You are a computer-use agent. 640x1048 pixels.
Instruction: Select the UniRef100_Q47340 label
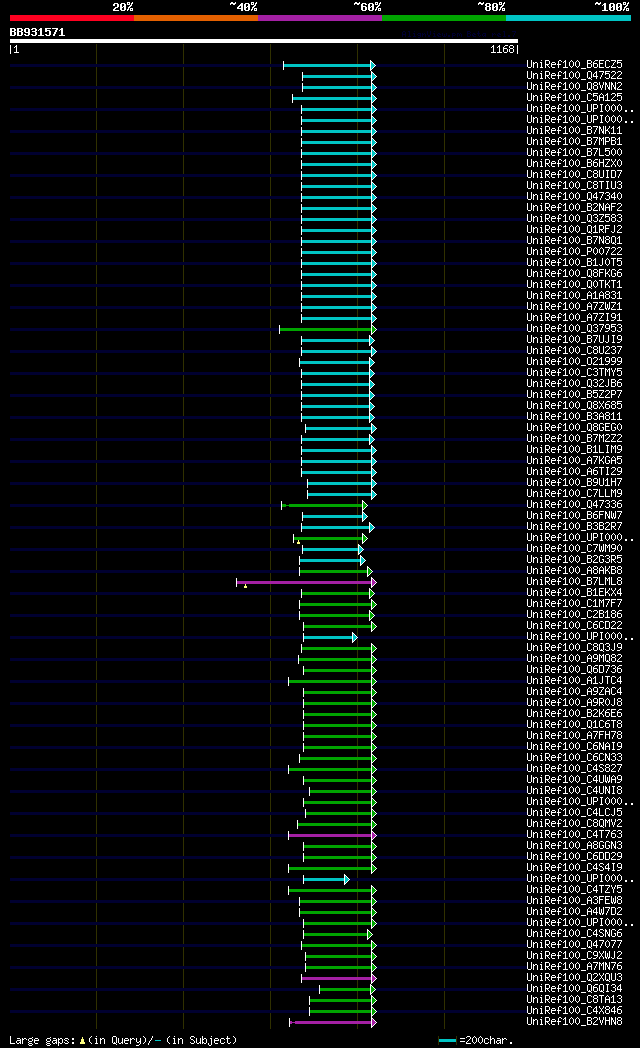click(574, 196)
